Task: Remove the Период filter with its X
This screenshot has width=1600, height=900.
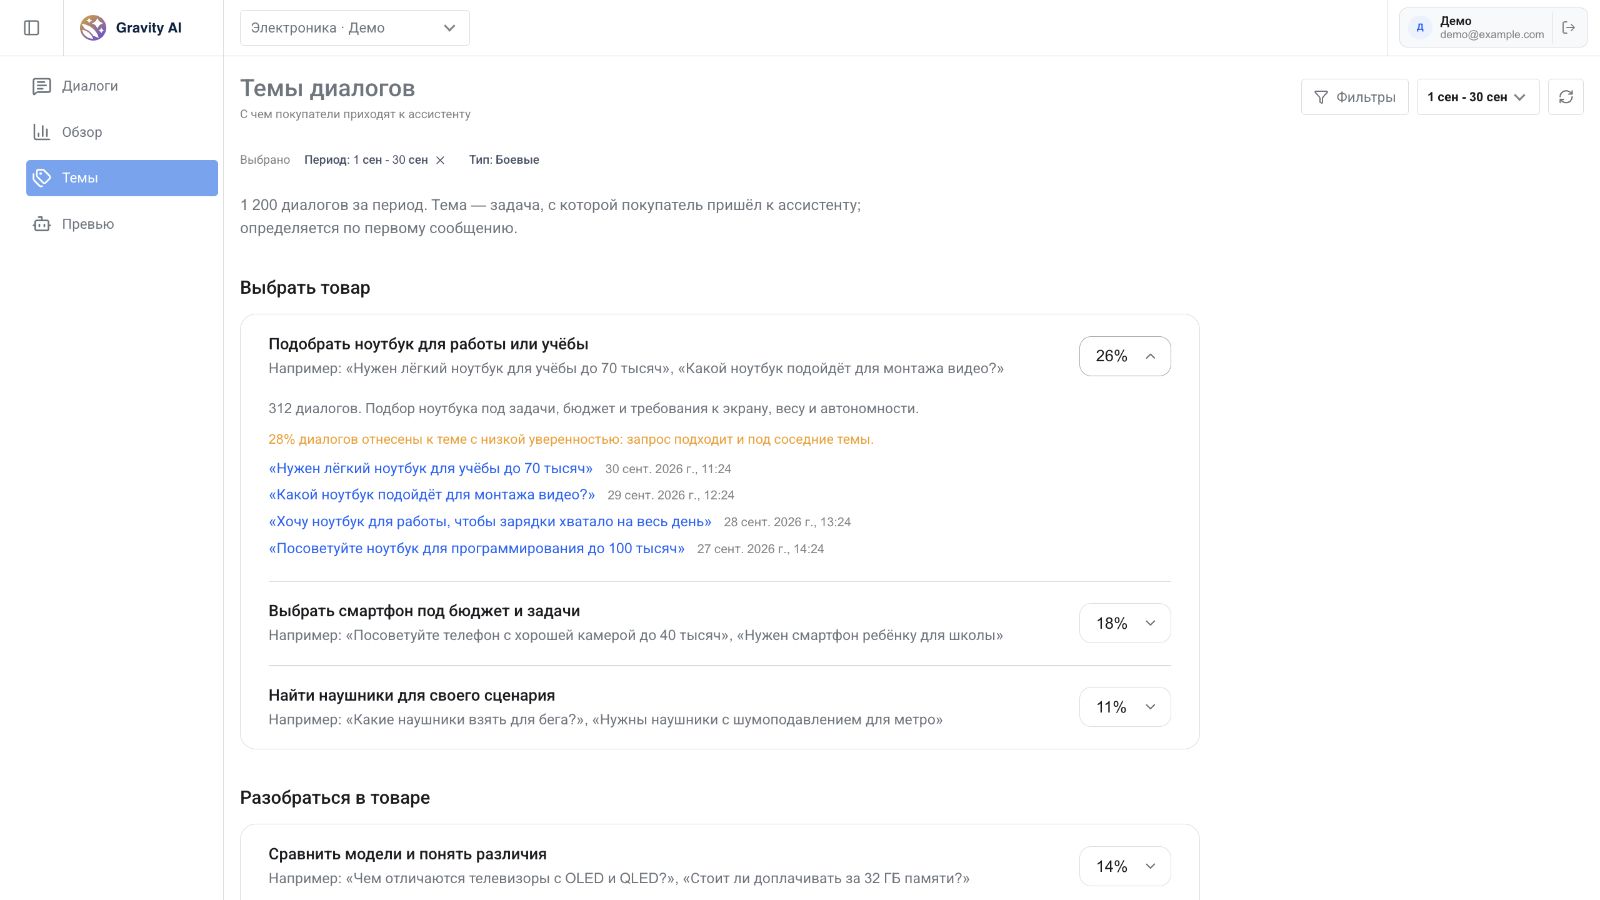Action: coord(440,160)
